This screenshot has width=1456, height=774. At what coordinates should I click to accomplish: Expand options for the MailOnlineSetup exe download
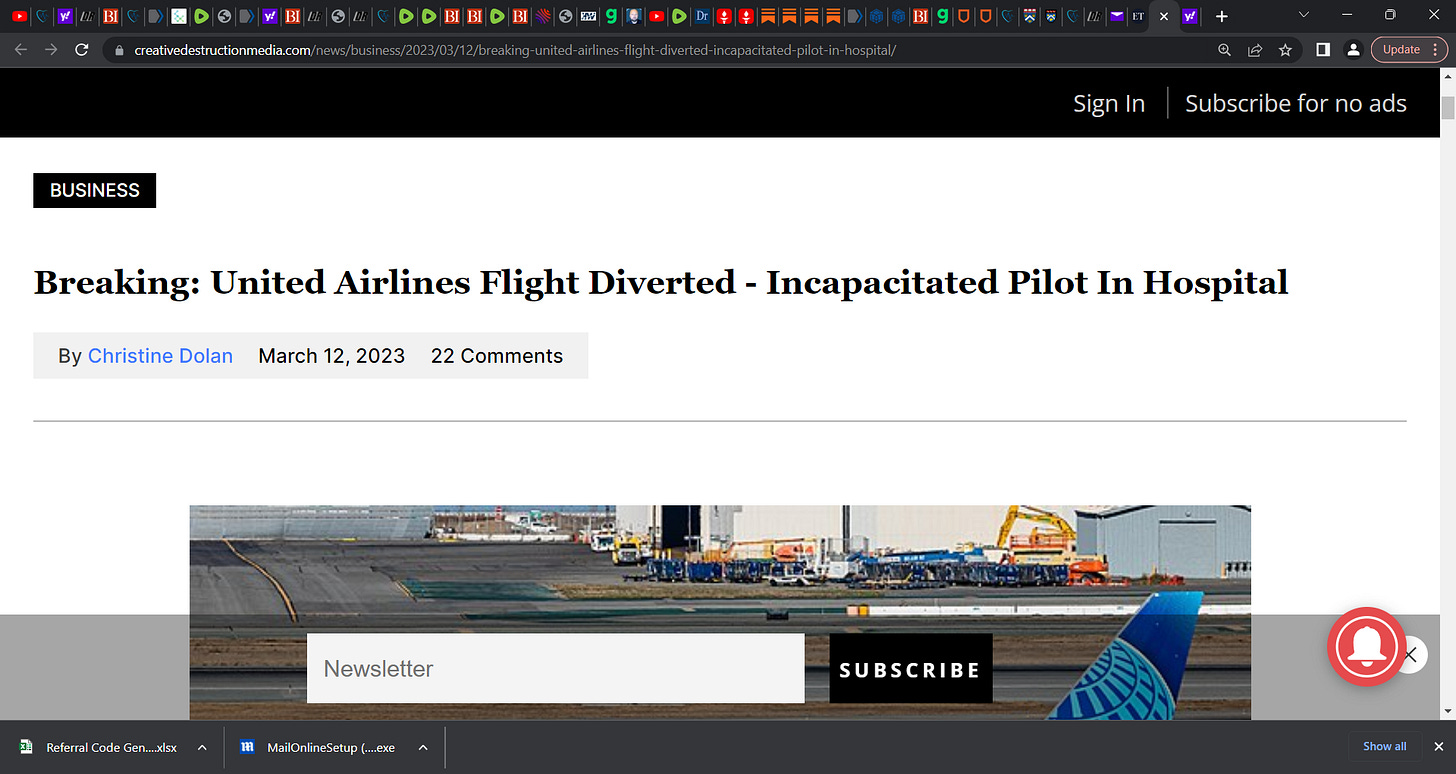423,747
